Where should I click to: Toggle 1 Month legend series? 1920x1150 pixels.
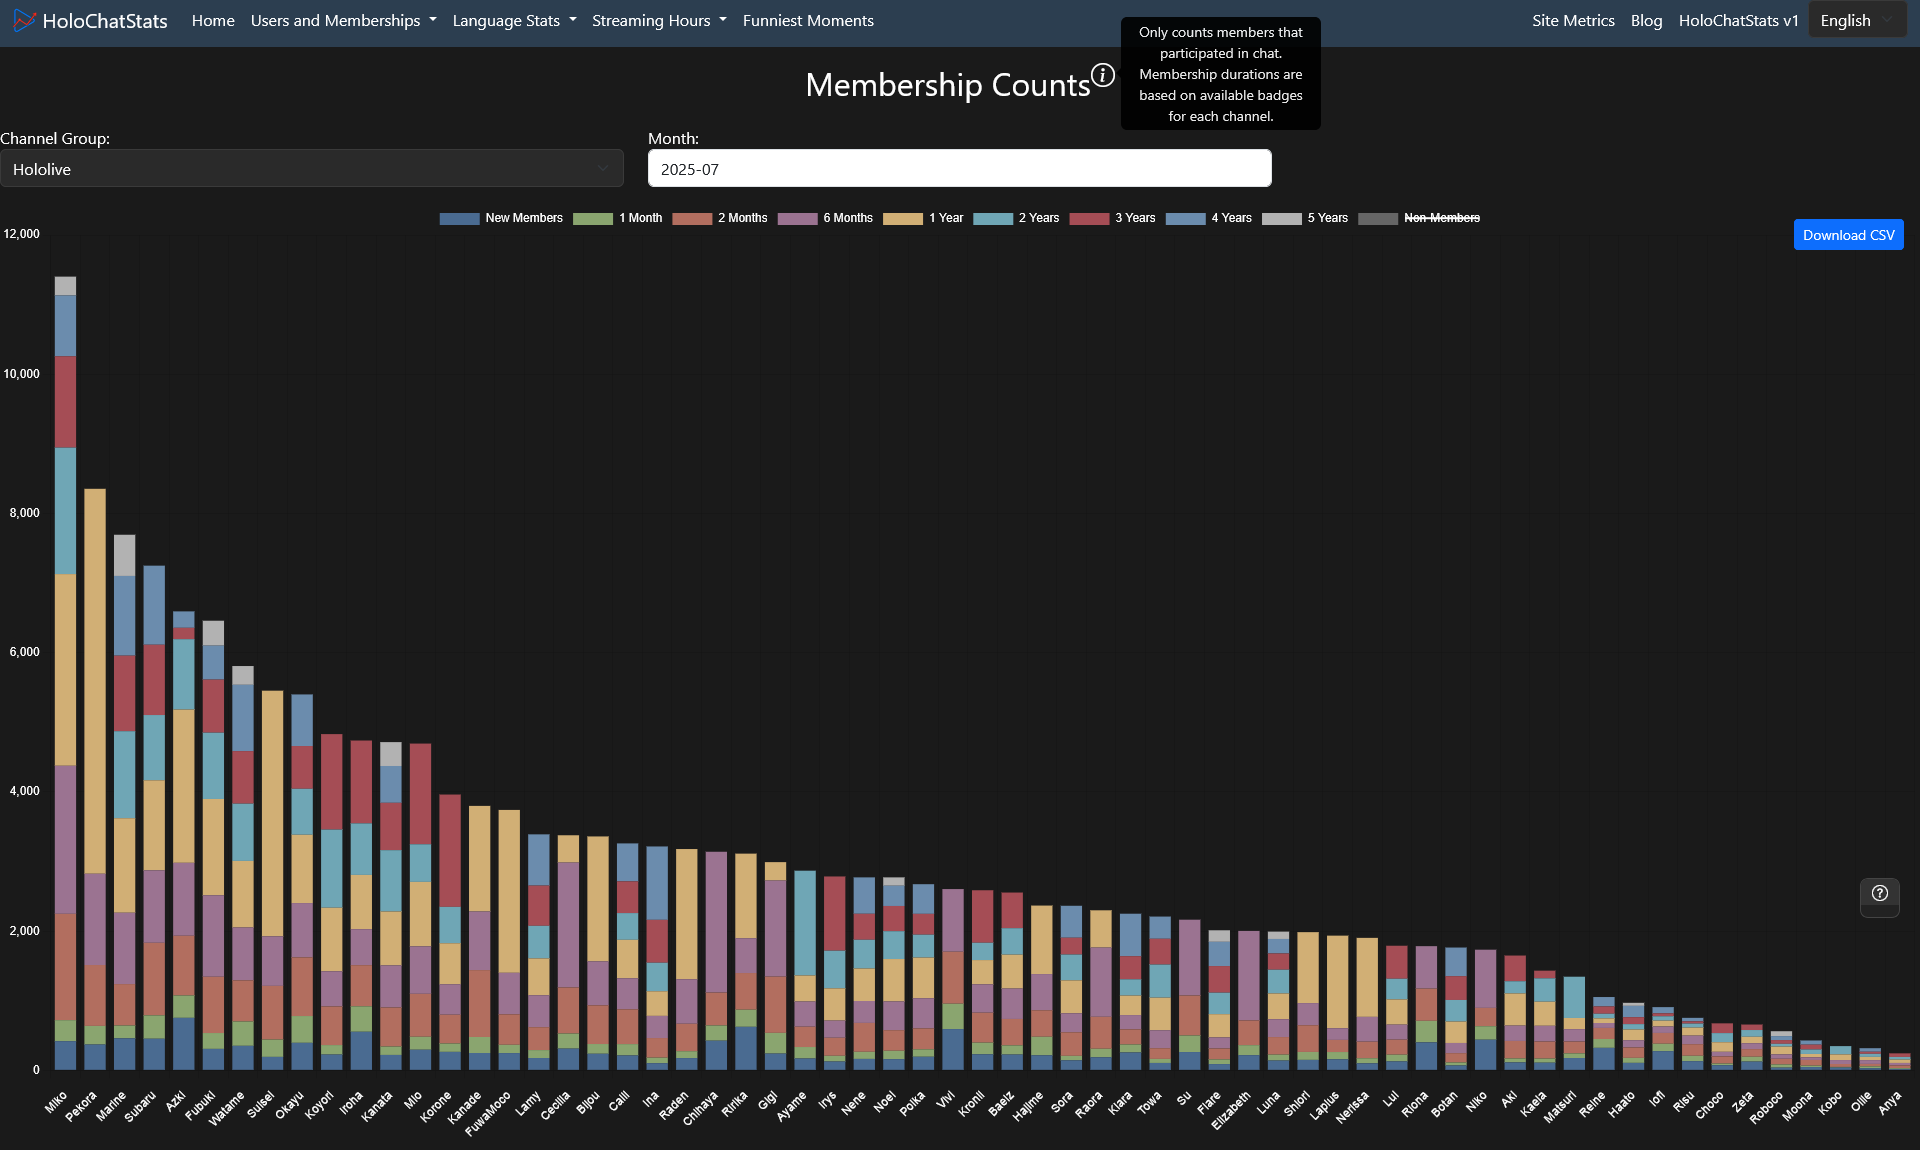617,218
